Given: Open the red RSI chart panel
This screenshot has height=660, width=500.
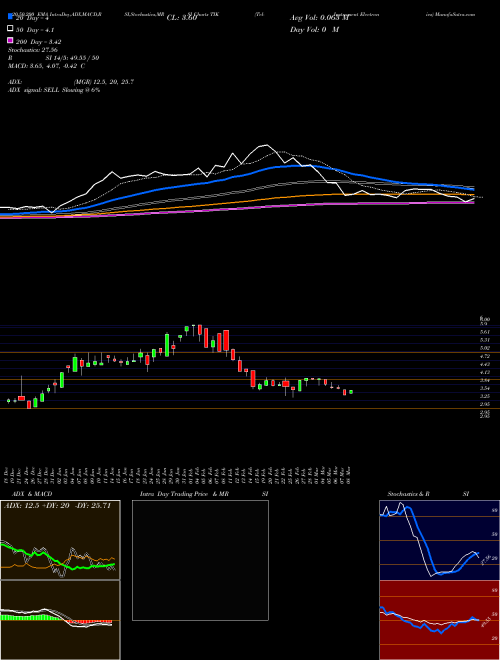Looking at the screenshot, I should coord(440,620).
